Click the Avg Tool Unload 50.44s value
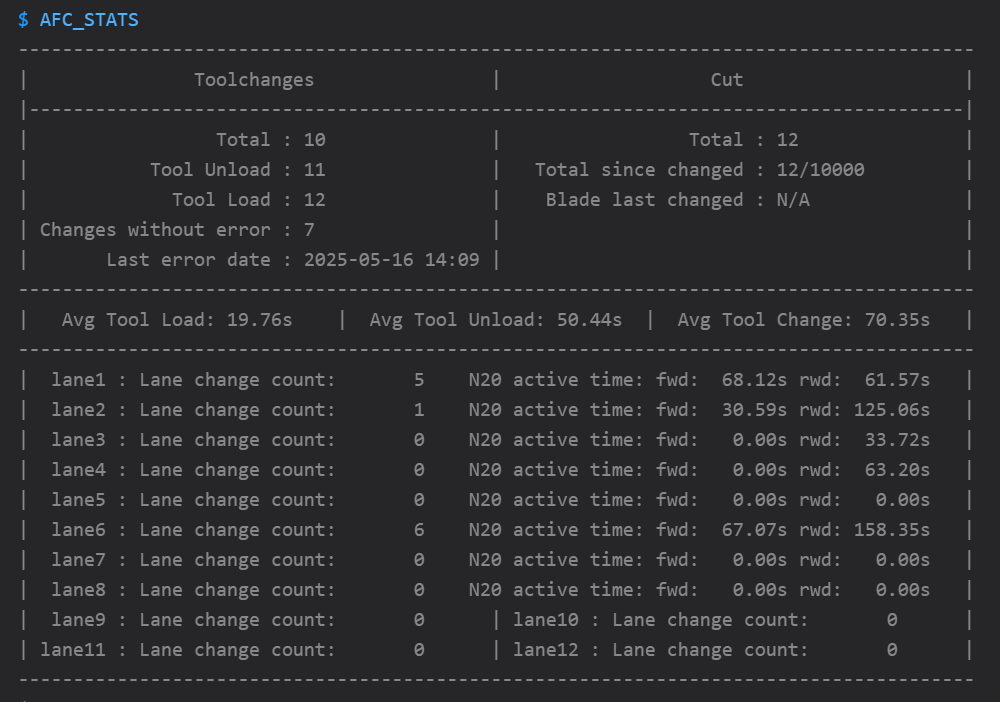 (589, 320)
